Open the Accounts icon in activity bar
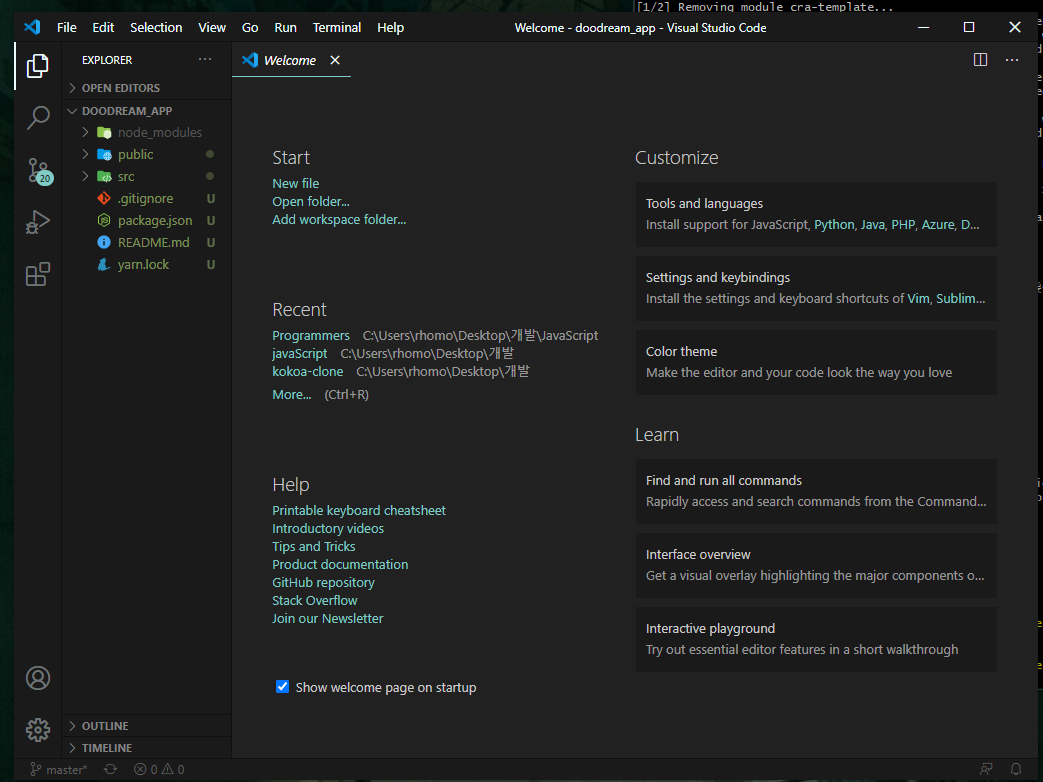This screenshot has width=1043, height=782. click(x=37, y=678)
